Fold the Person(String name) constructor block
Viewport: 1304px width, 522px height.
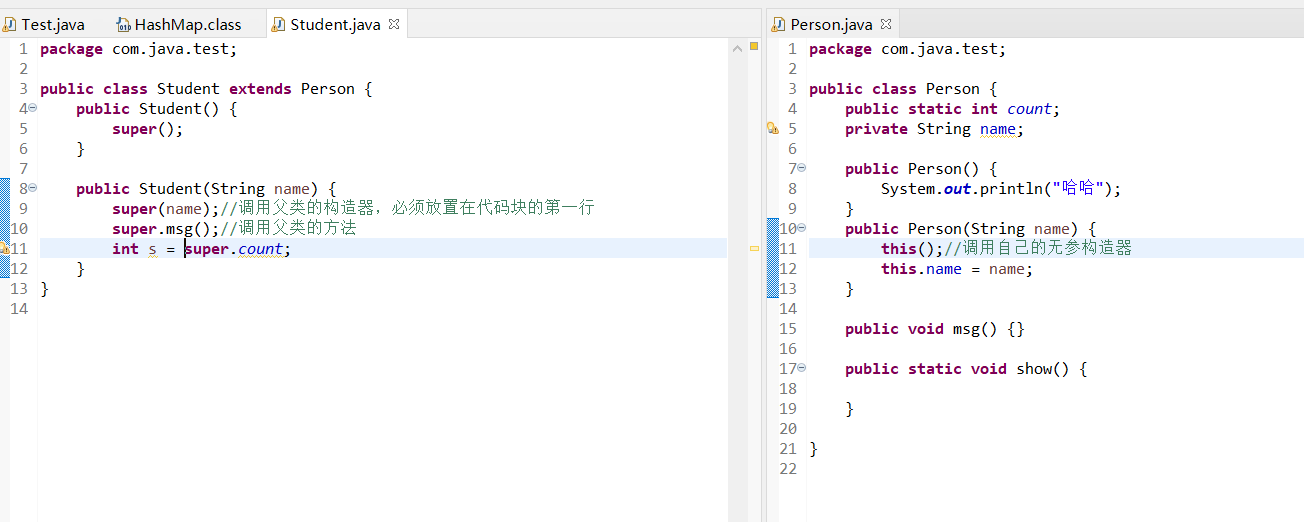pos(801,228)
